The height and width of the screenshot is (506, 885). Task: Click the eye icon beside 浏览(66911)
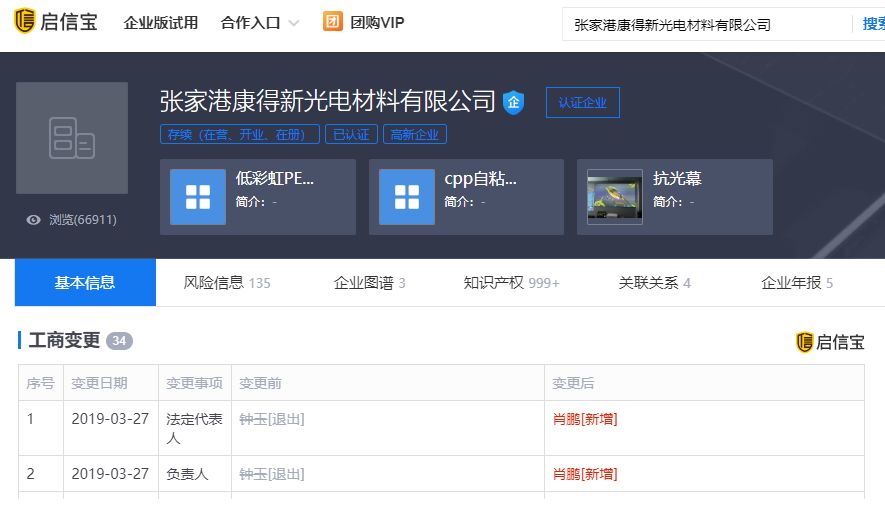[33, 219]
